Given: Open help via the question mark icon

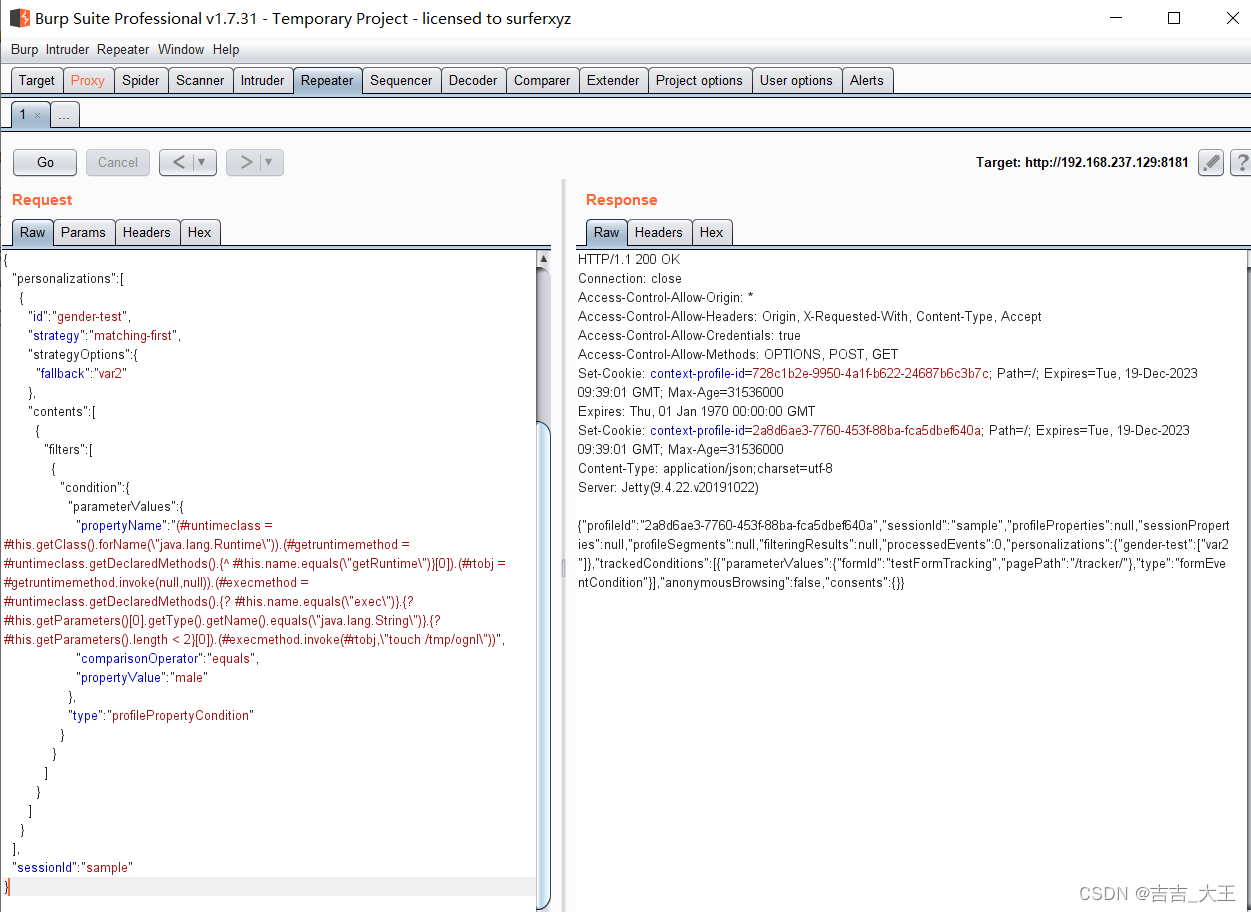Looking at the screenshot, I should pos(1241,163).
